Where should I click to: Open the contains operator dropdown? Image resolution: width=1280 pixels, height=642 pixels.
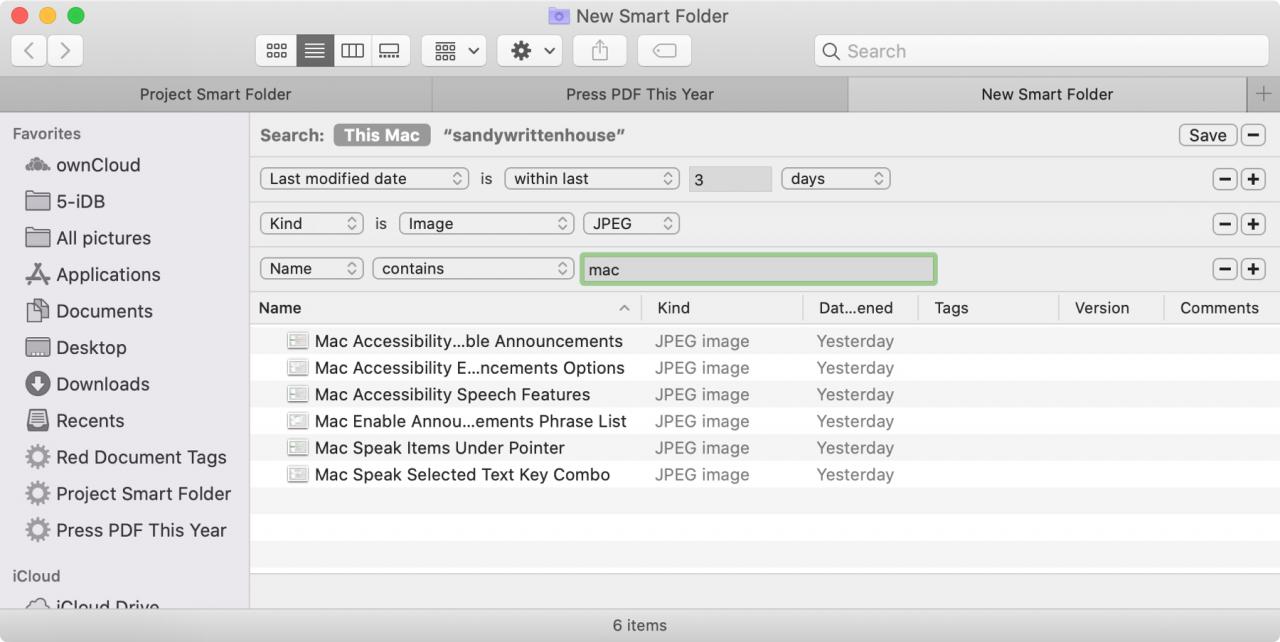coord(473,269)
